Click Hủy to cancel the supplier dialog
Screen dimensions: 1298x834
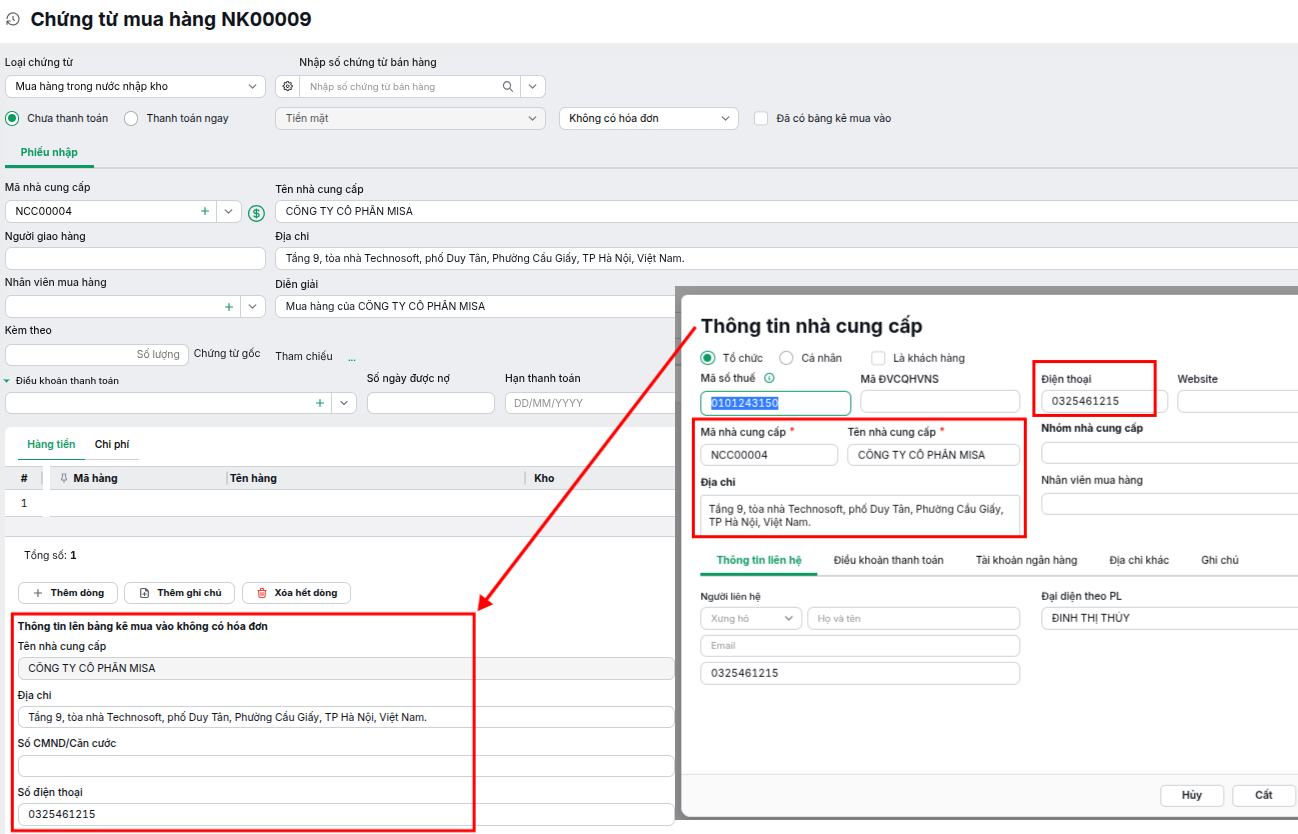[x=1192, y=795]
